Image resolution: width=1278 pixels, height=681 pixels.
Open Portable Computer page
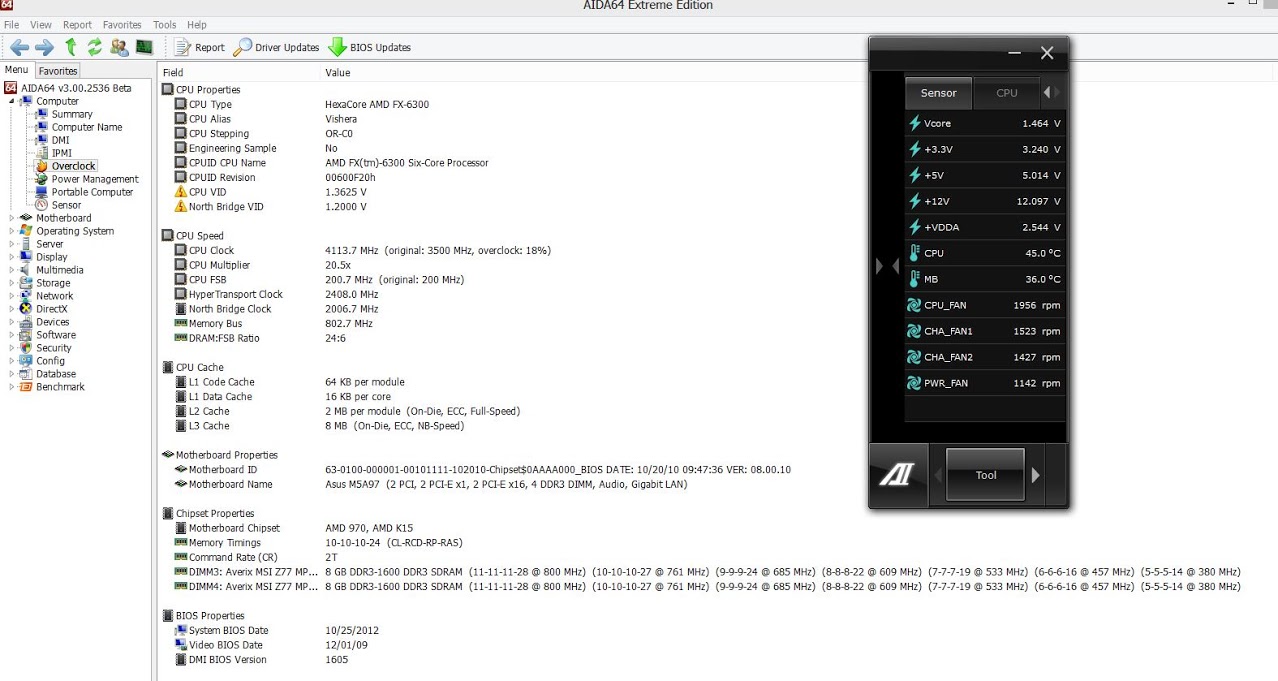tap(92, 192)
